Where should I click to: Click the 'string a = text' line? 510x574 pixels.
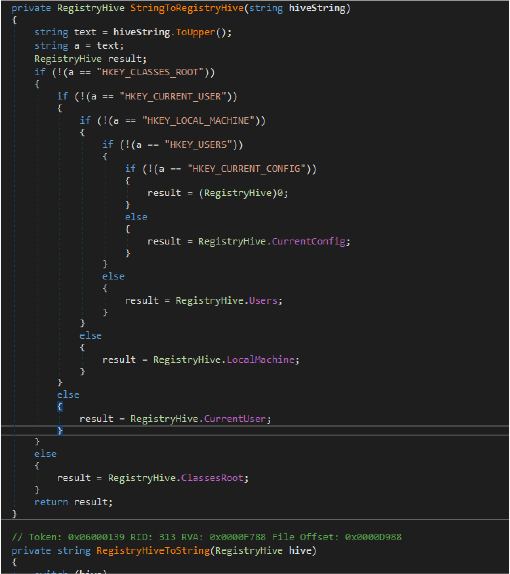click(79, 46)
